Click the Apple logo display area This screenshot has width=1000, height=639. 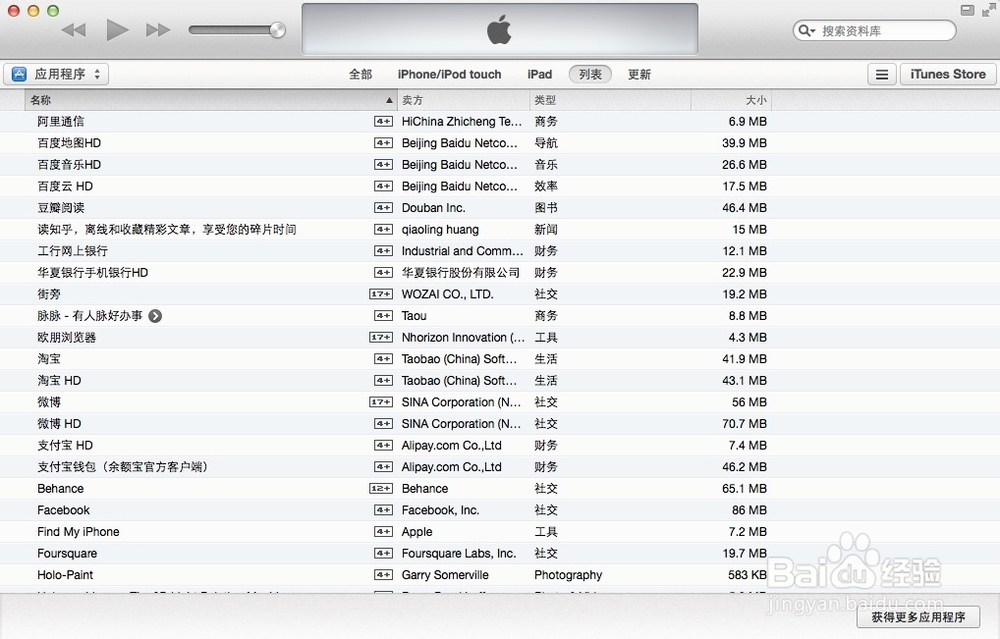tap(499, 29)
